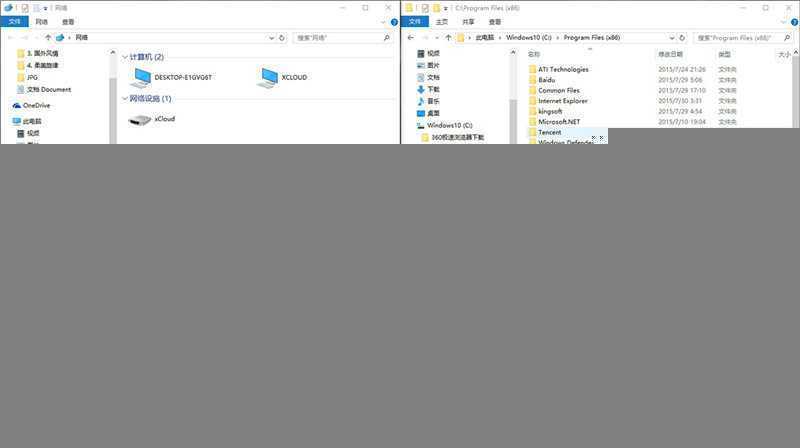Click the search magnifier in Network window
800x448 pixels.
[x=387, y=38]
